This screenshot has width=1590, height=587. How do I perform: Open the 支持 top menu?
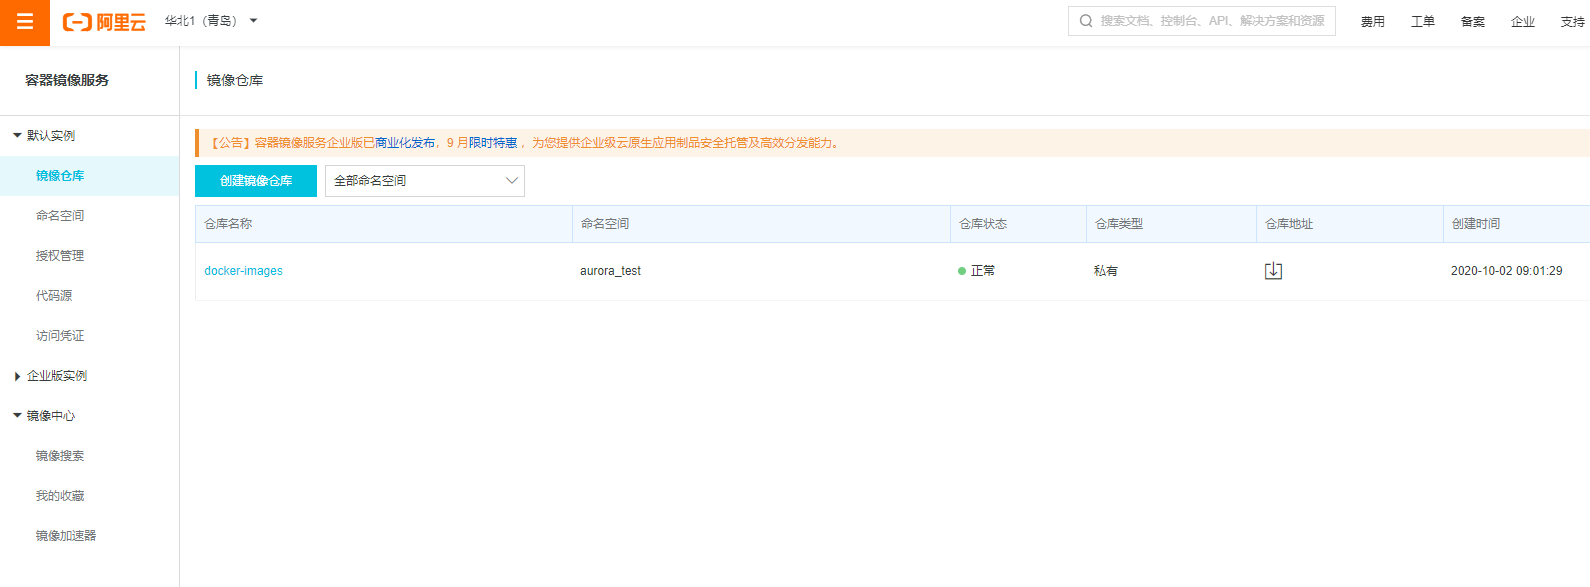(1573, 22)
